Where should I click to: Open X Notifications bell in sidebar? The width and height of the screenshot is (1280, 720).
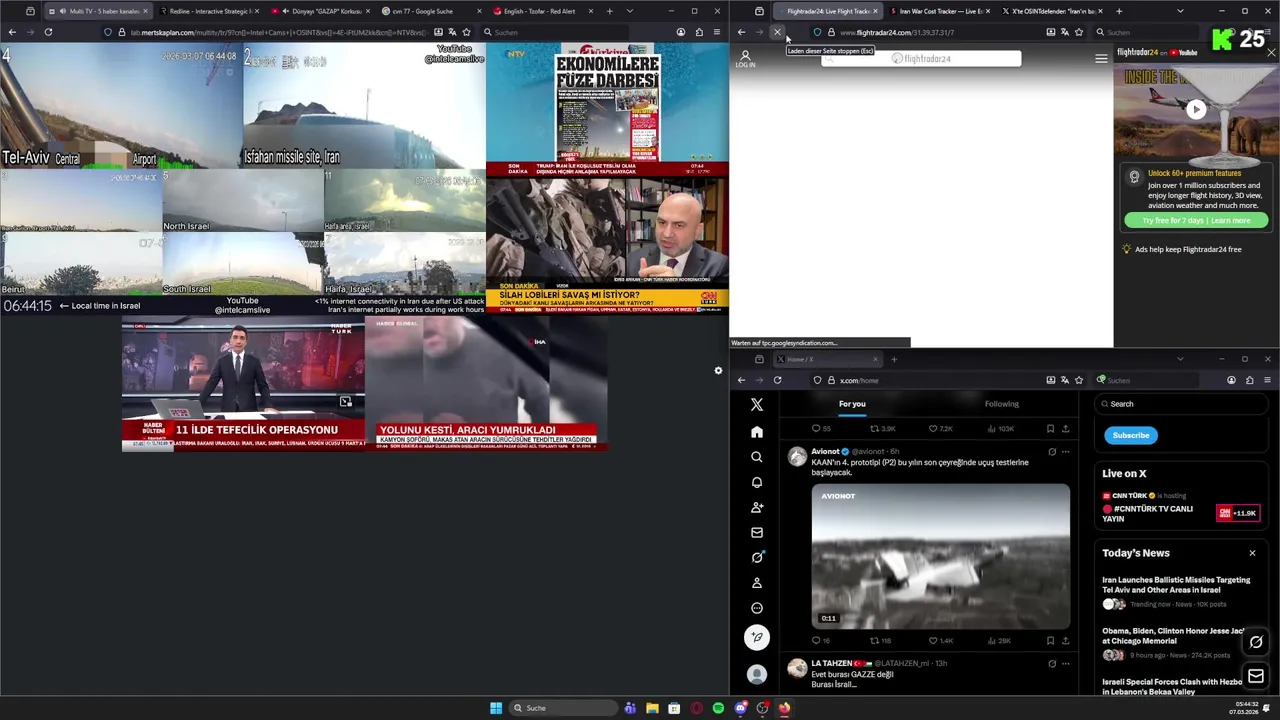point(757,482)
